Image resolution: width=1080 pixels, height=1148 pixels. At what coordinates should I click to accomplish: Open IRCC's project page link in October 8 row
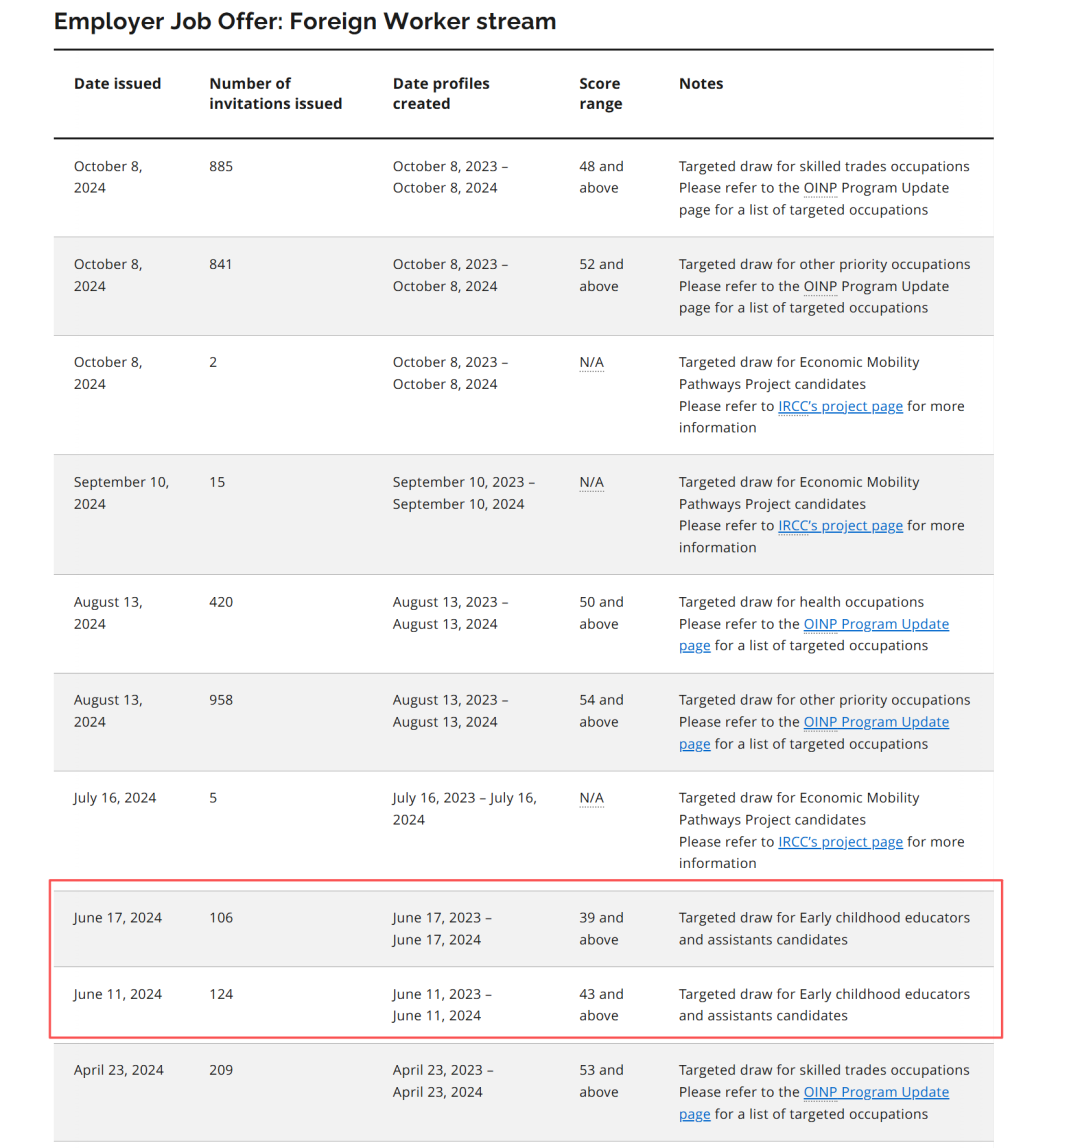click(840, 406)
